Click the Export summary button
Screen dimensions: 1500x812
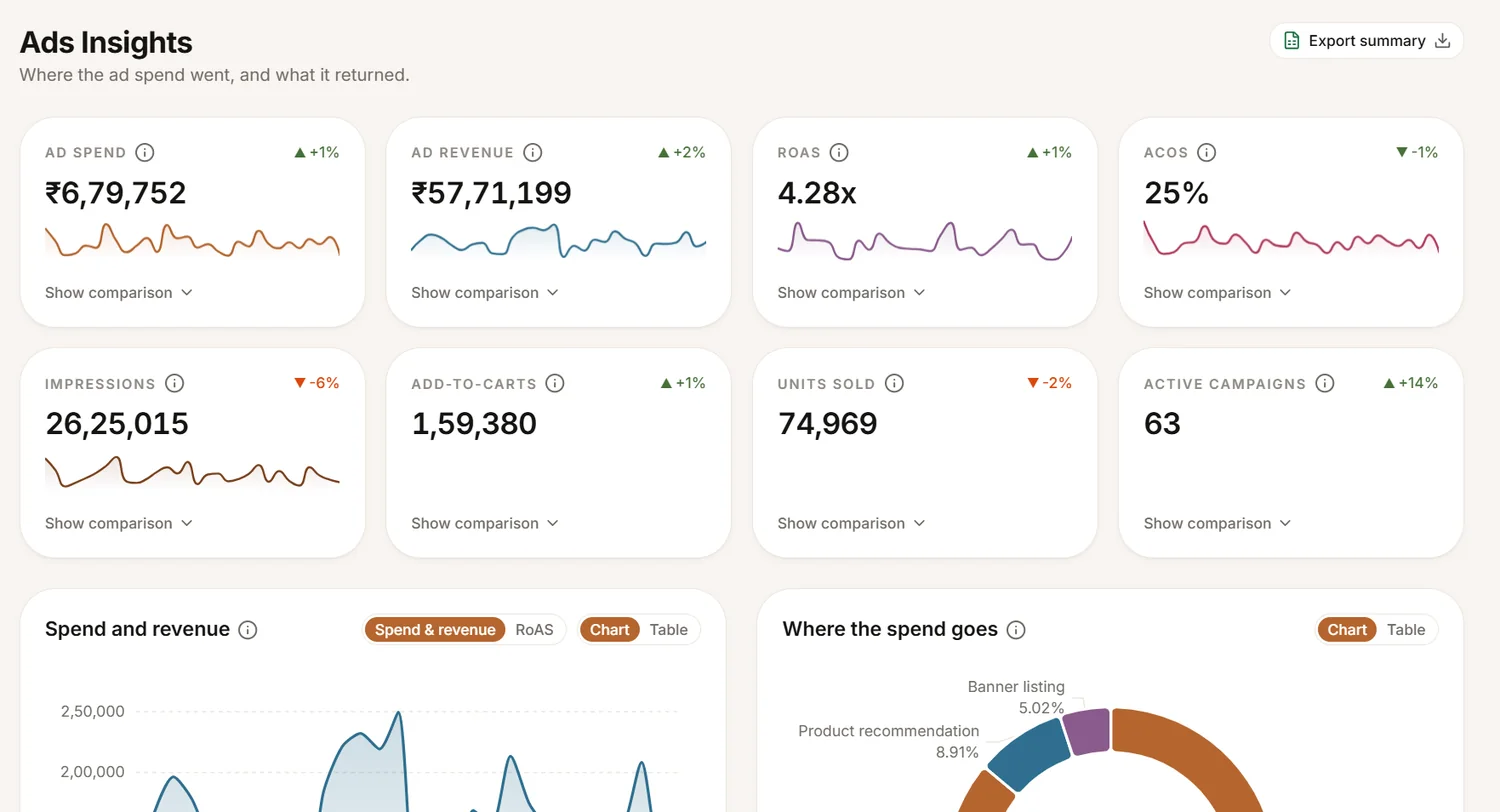coord(1366,41)
